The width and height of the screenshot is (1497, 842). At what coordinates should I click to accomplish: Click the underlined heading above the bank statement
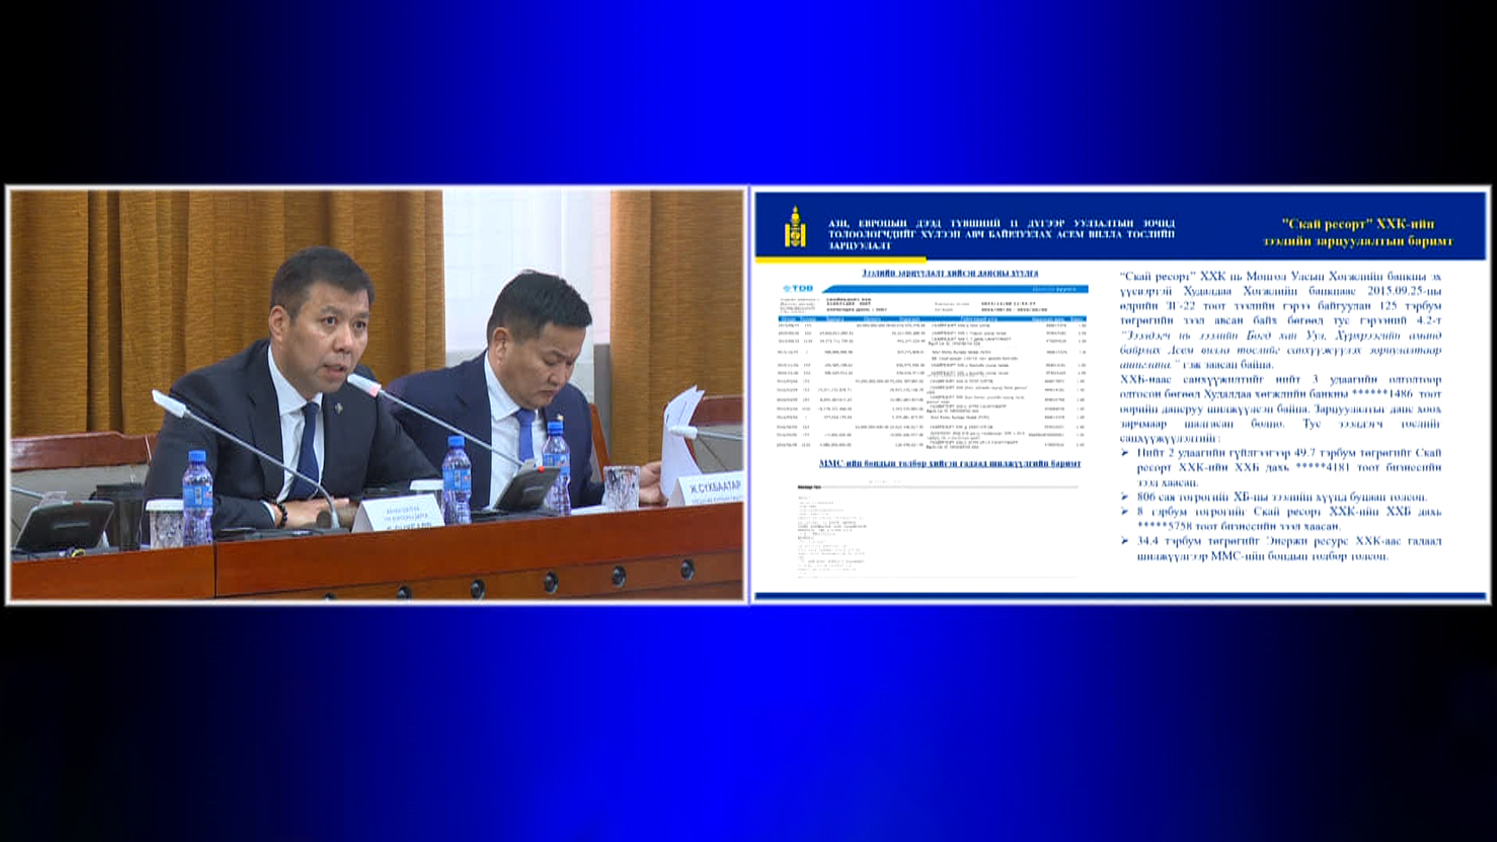pyautogui.click(x=950, y=273)
